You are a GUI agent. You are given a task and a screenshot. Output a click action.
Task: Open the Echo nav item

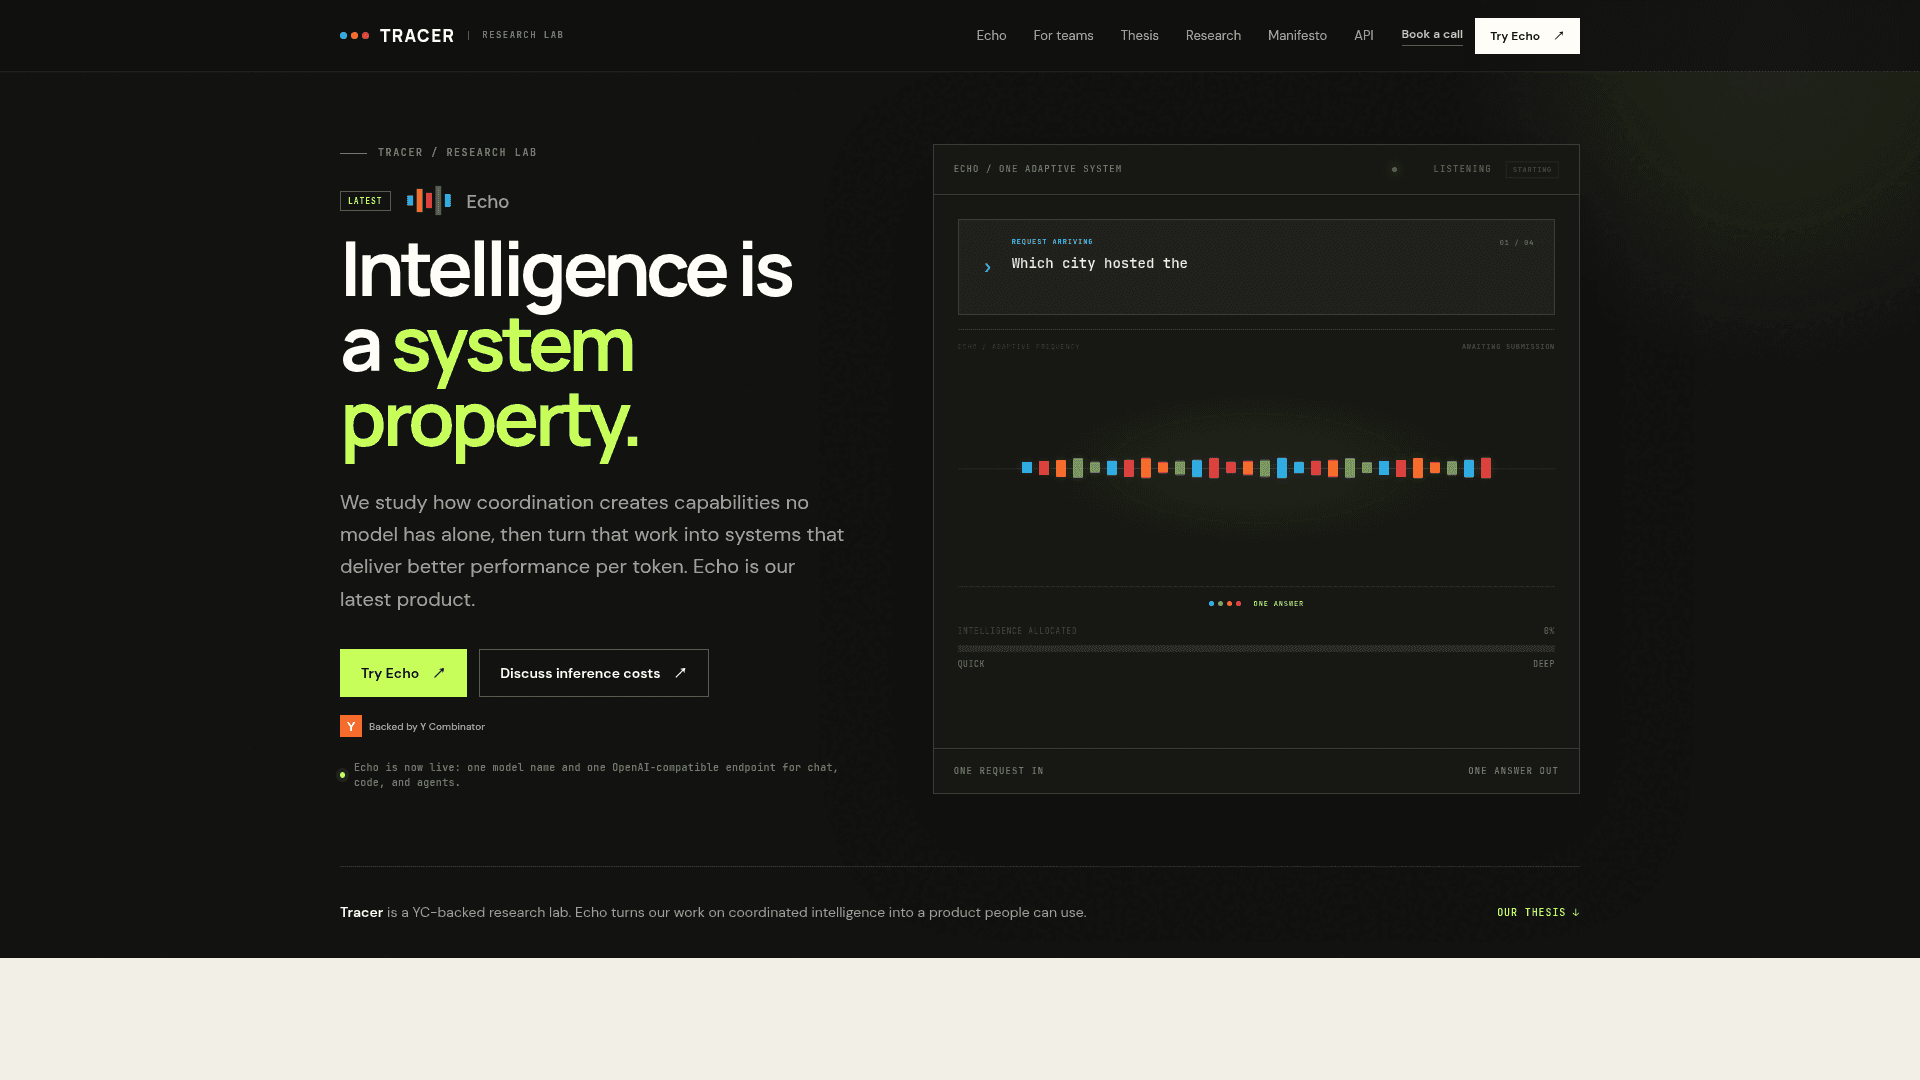[991, 36]
